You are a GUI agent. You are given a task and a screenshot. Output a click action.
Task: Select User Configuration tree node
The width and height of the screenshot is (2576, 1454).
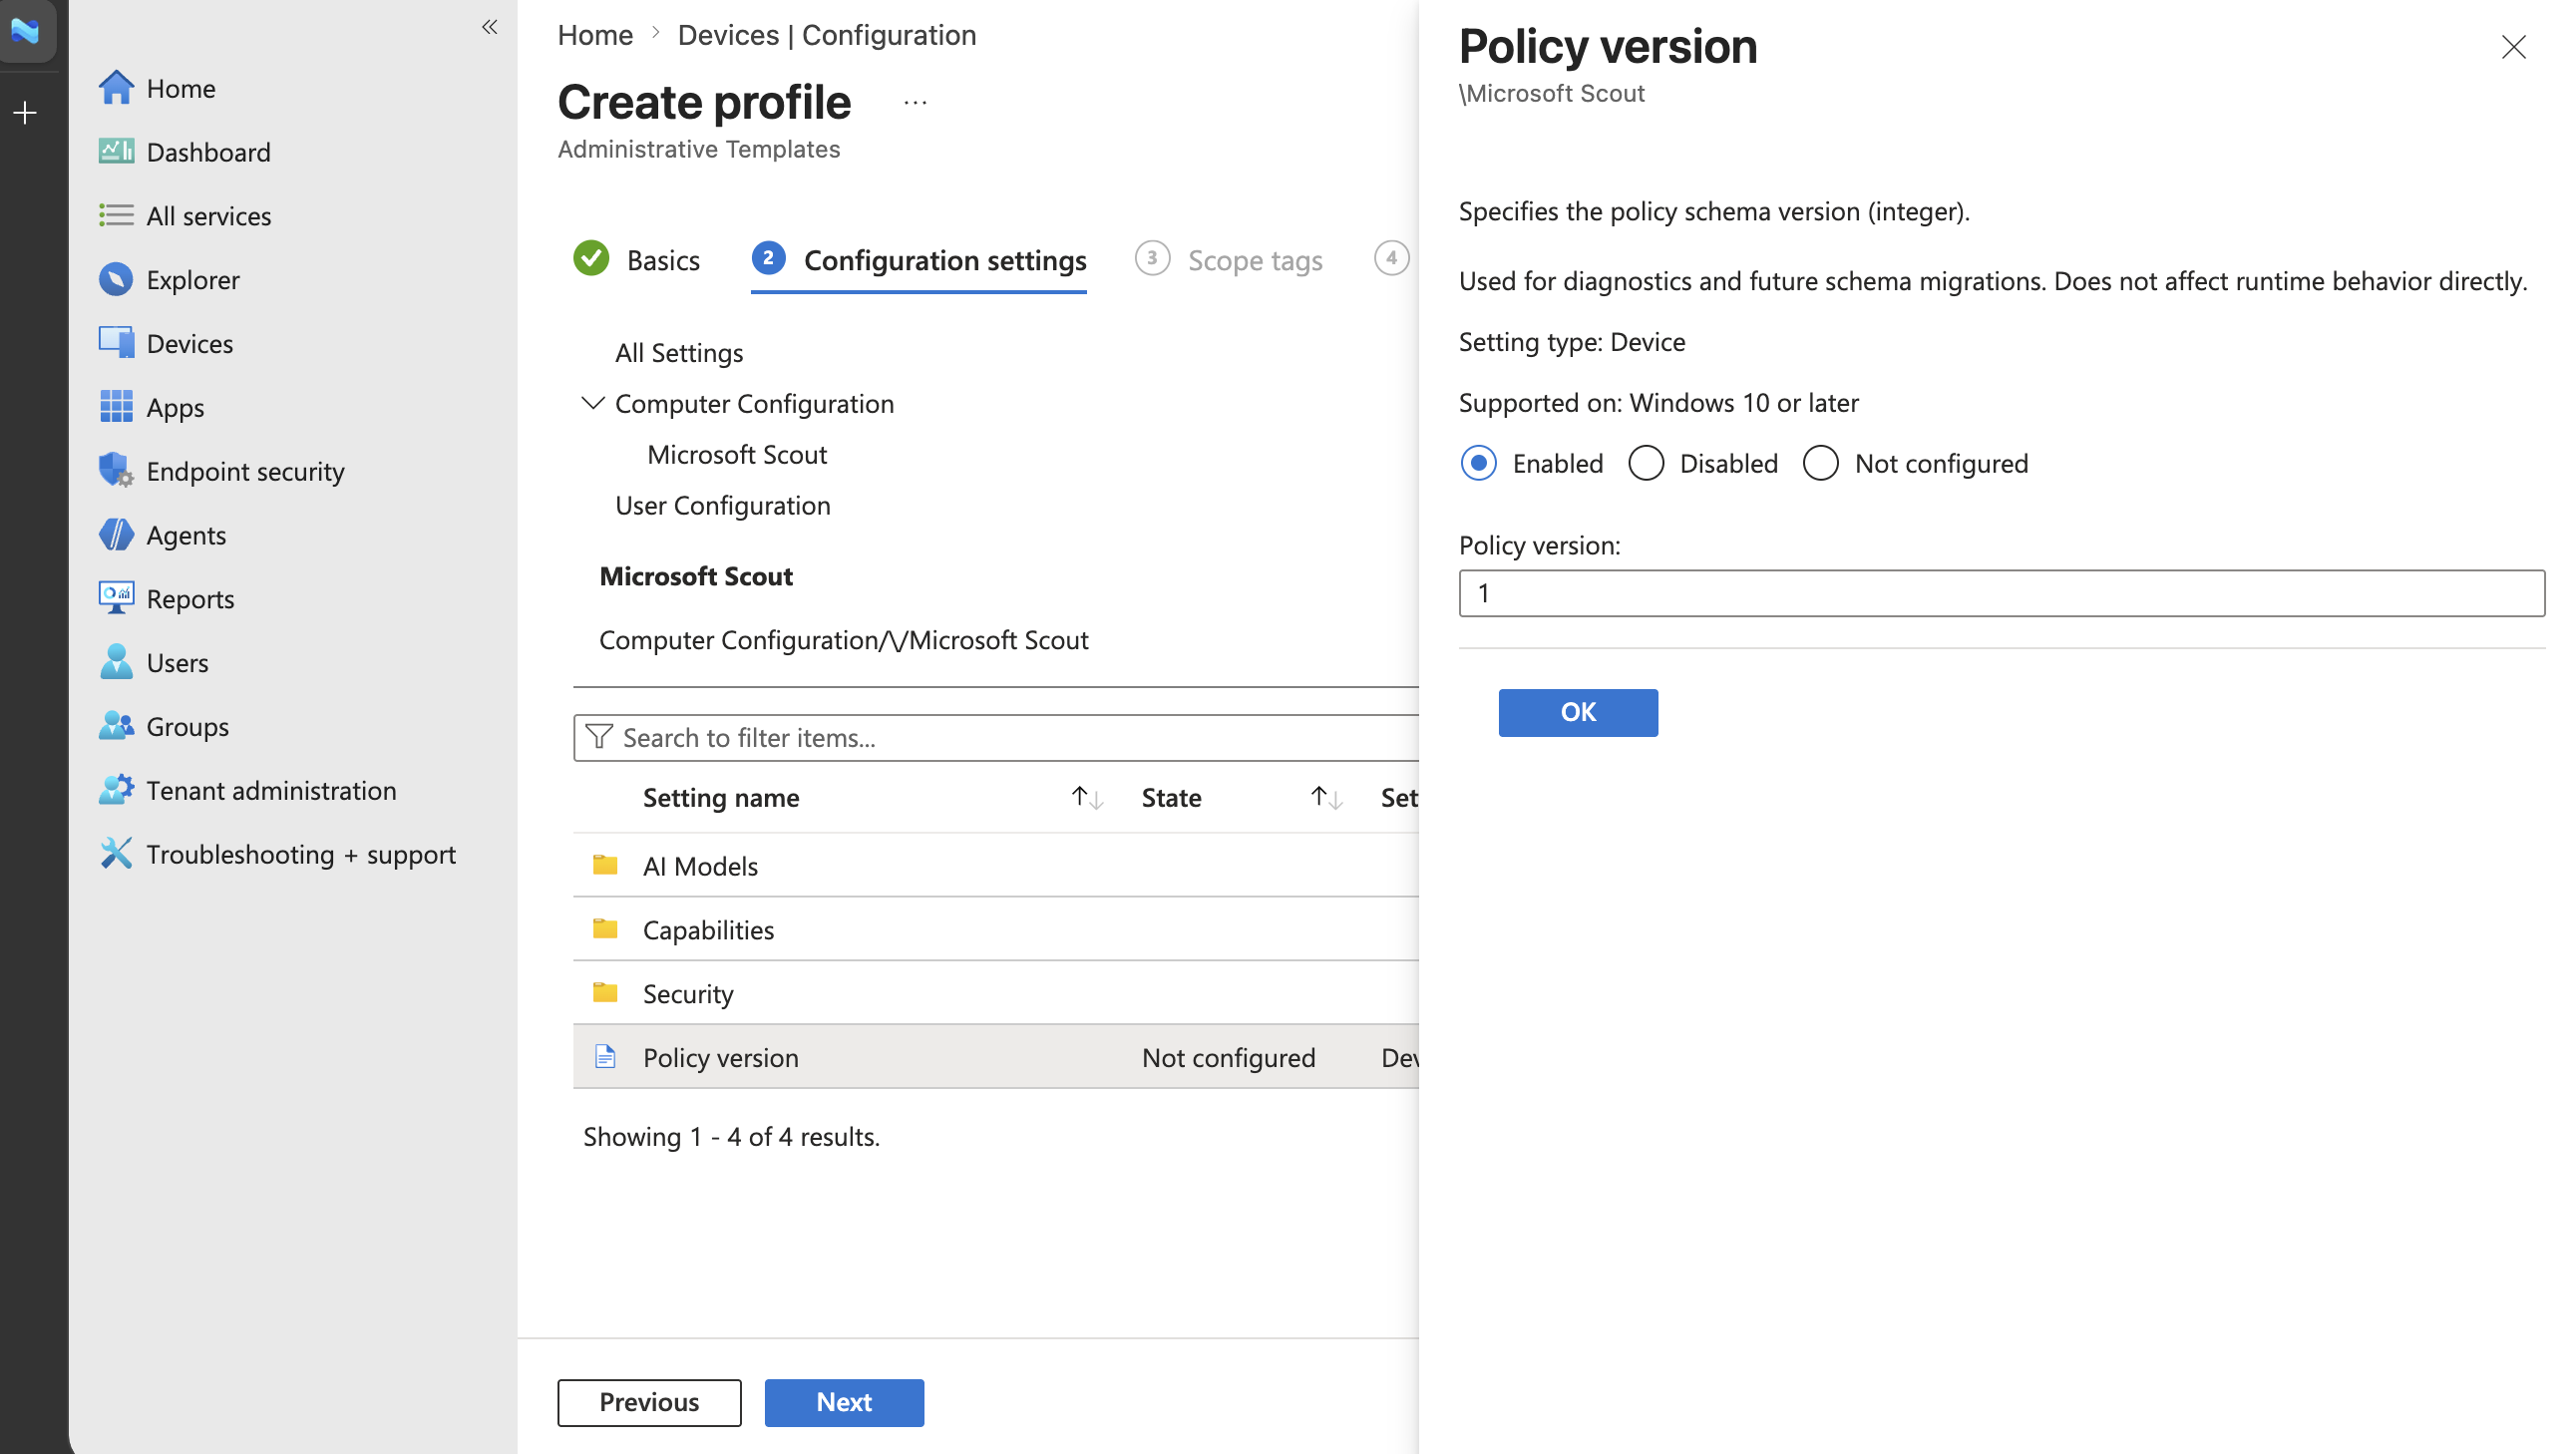click(x=722, y=505)
